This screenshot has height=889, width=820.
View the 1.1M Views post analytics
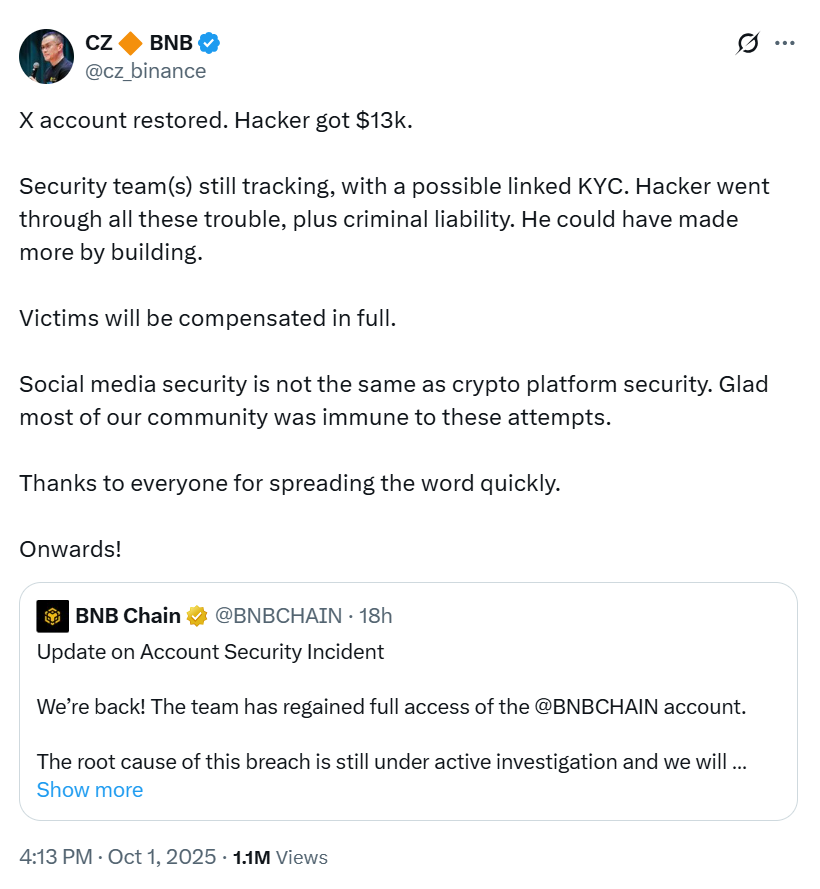tap(280, 858)
